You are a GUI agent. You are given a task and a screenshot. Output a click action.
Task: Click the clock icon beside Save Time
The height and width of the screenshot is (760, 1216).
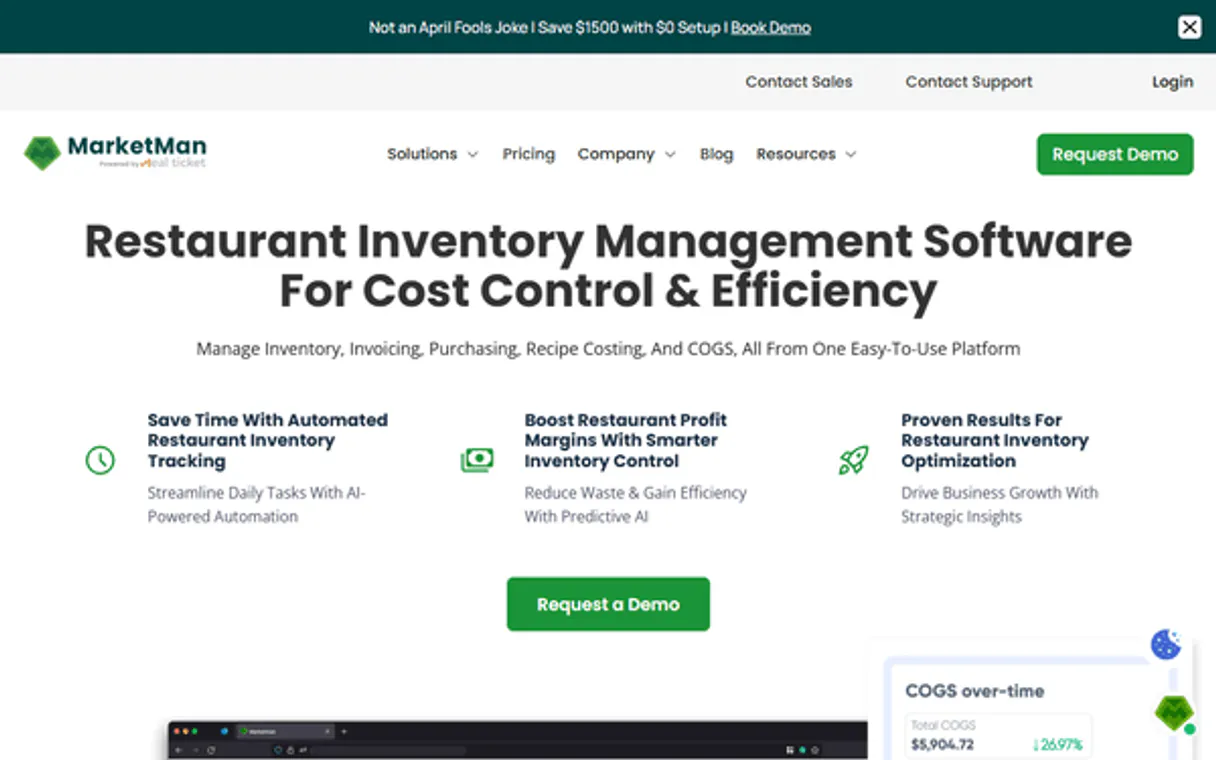click(100, 460)
